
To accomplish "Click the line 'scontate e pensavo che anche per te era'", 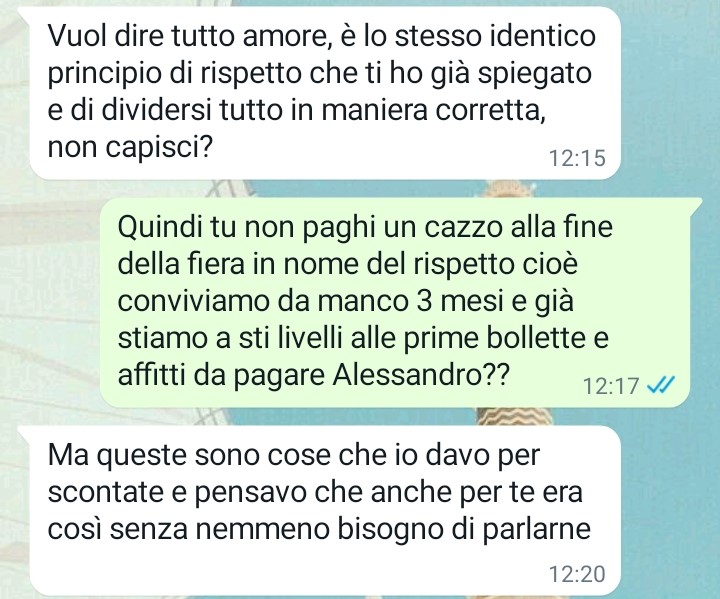I will [x=315, y=492].
